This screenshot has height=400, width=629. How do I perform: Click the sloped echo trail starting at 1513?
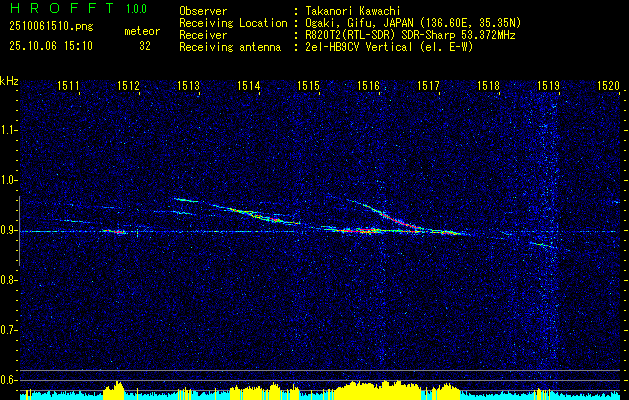(237, 211)
